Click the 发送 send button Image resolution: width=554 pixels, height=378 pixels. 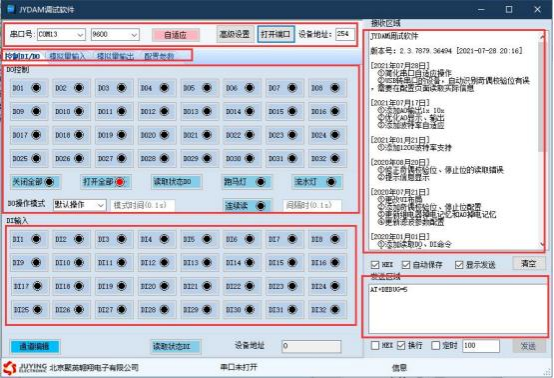(529, 346)
